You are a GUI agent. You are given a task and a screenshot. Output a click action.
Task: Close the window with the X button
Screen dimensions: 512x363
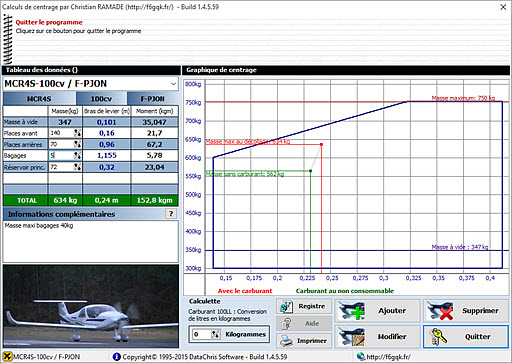503,7
